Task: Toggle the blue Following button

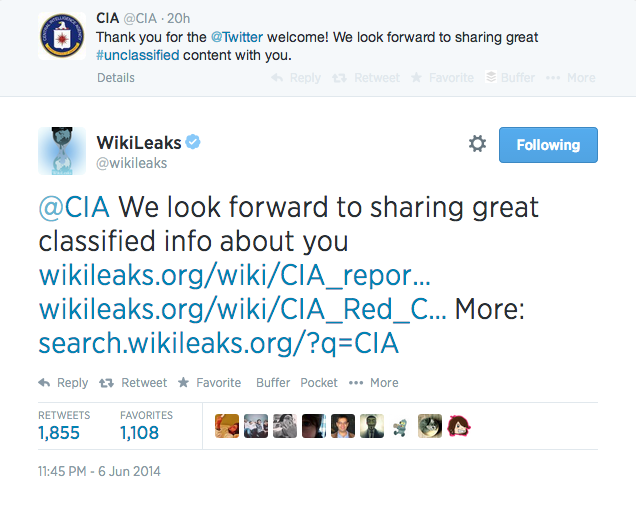Action: tap(547, 144)
